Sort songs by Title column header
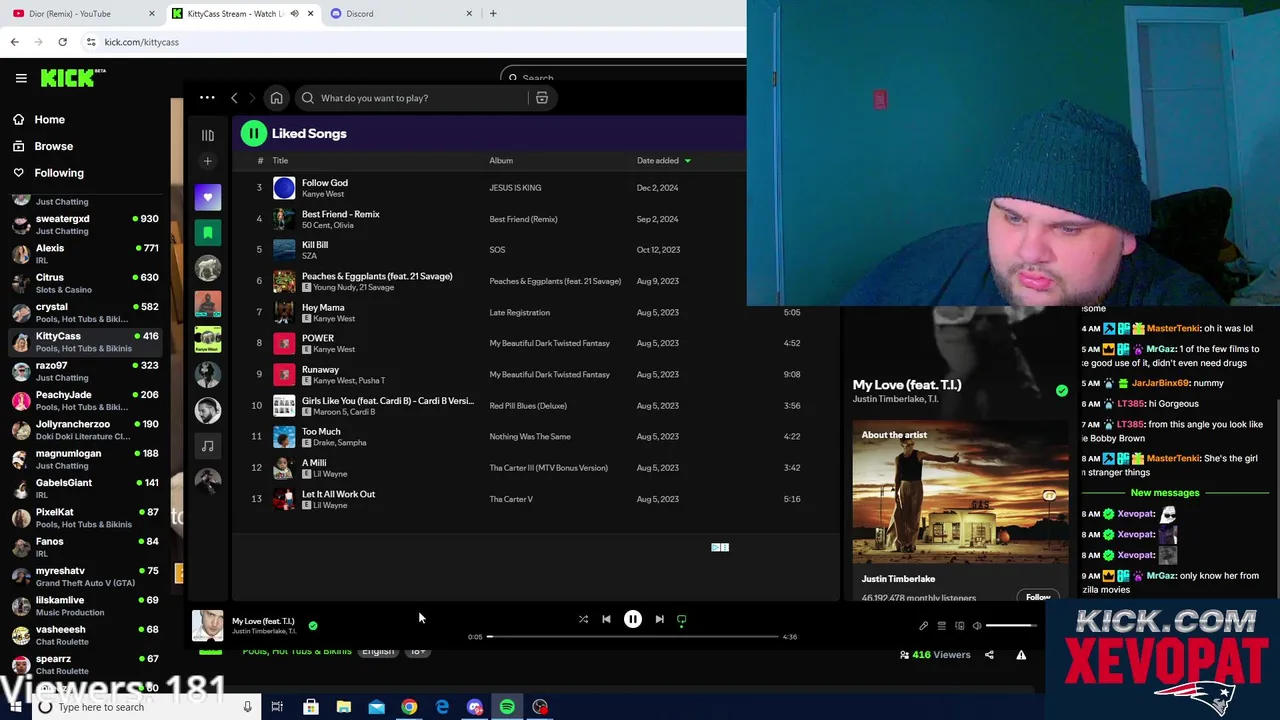This screenshot has height=720, width=1280. 280,160
